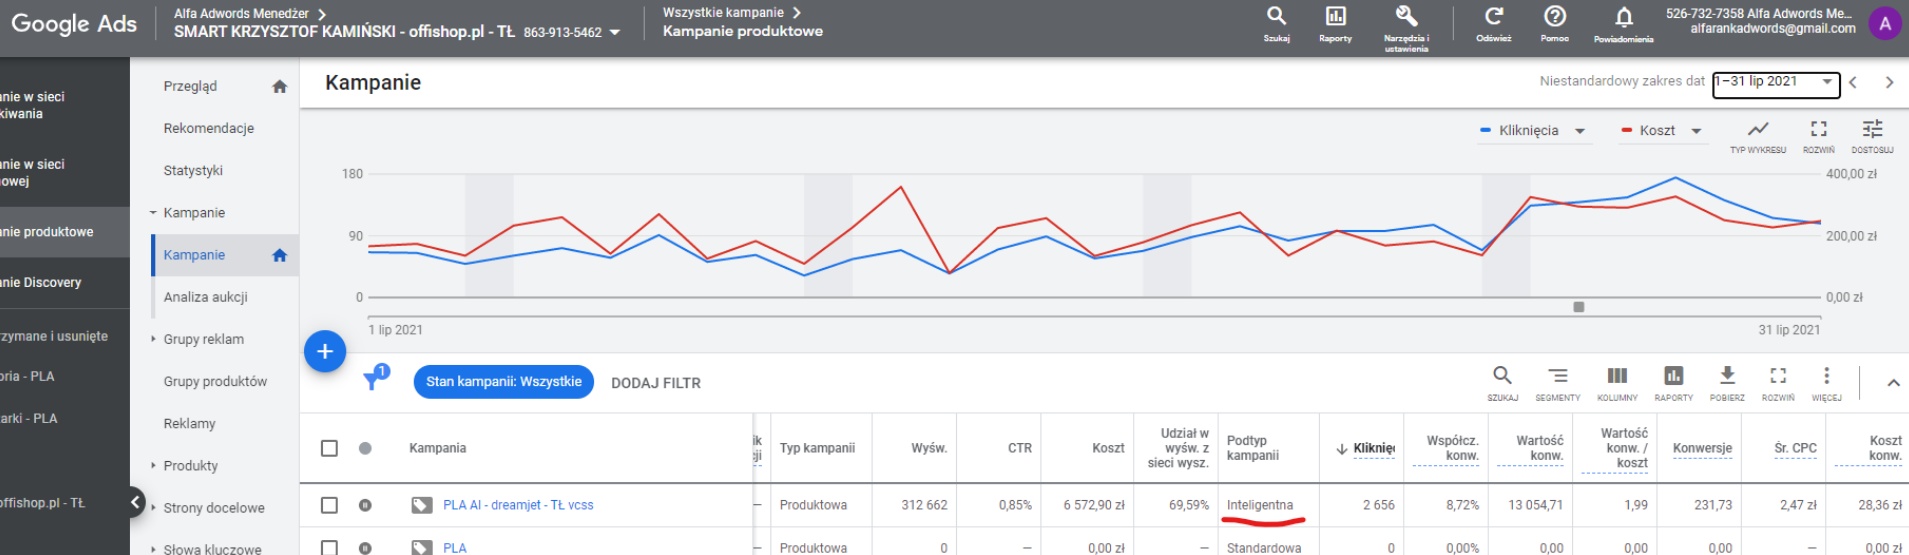Image resolution: width=1909 pixels, height=555 pixels.
Task: Tick the select-all checkbox in table header
Action: 329,448
